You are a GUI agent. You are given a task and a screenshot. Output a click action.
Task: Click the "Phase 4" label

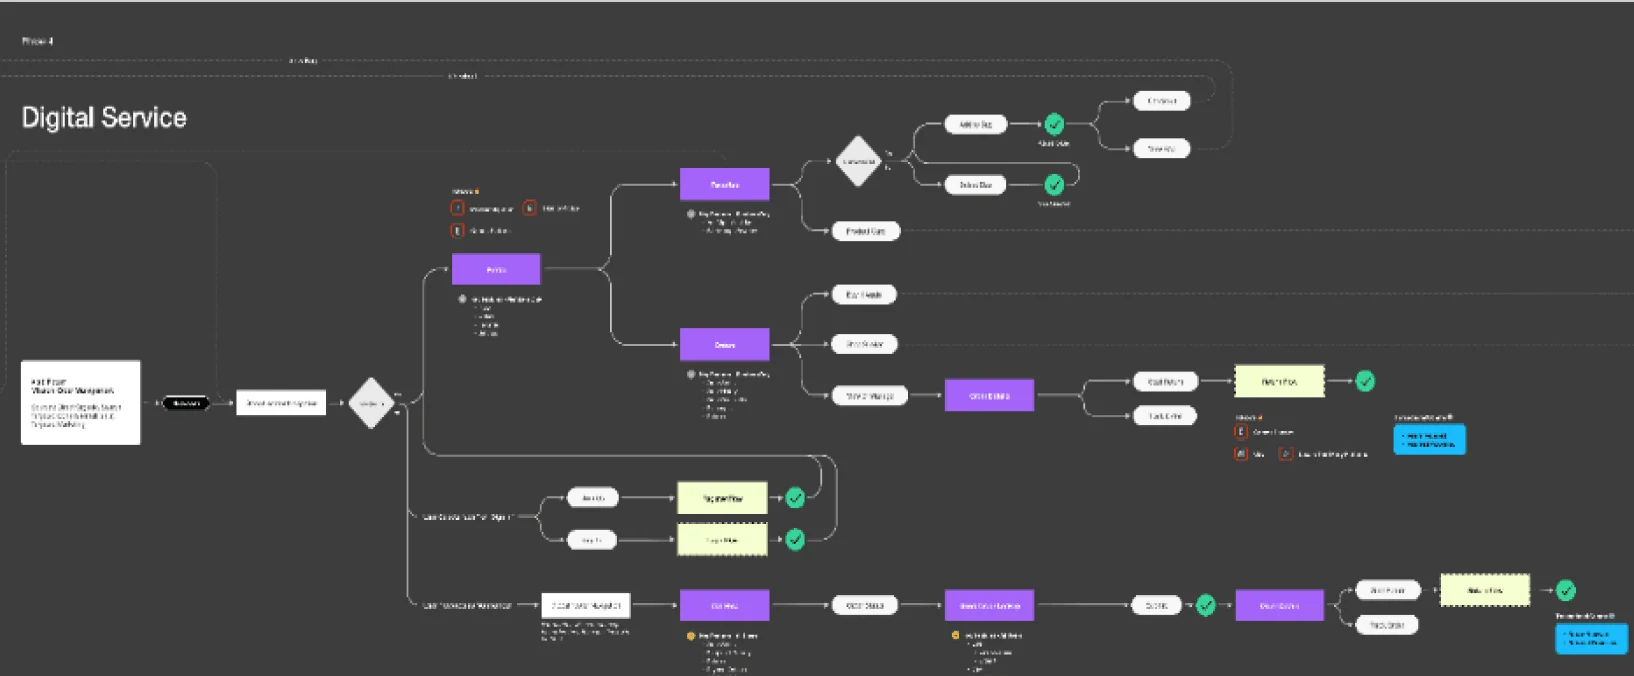38,41
